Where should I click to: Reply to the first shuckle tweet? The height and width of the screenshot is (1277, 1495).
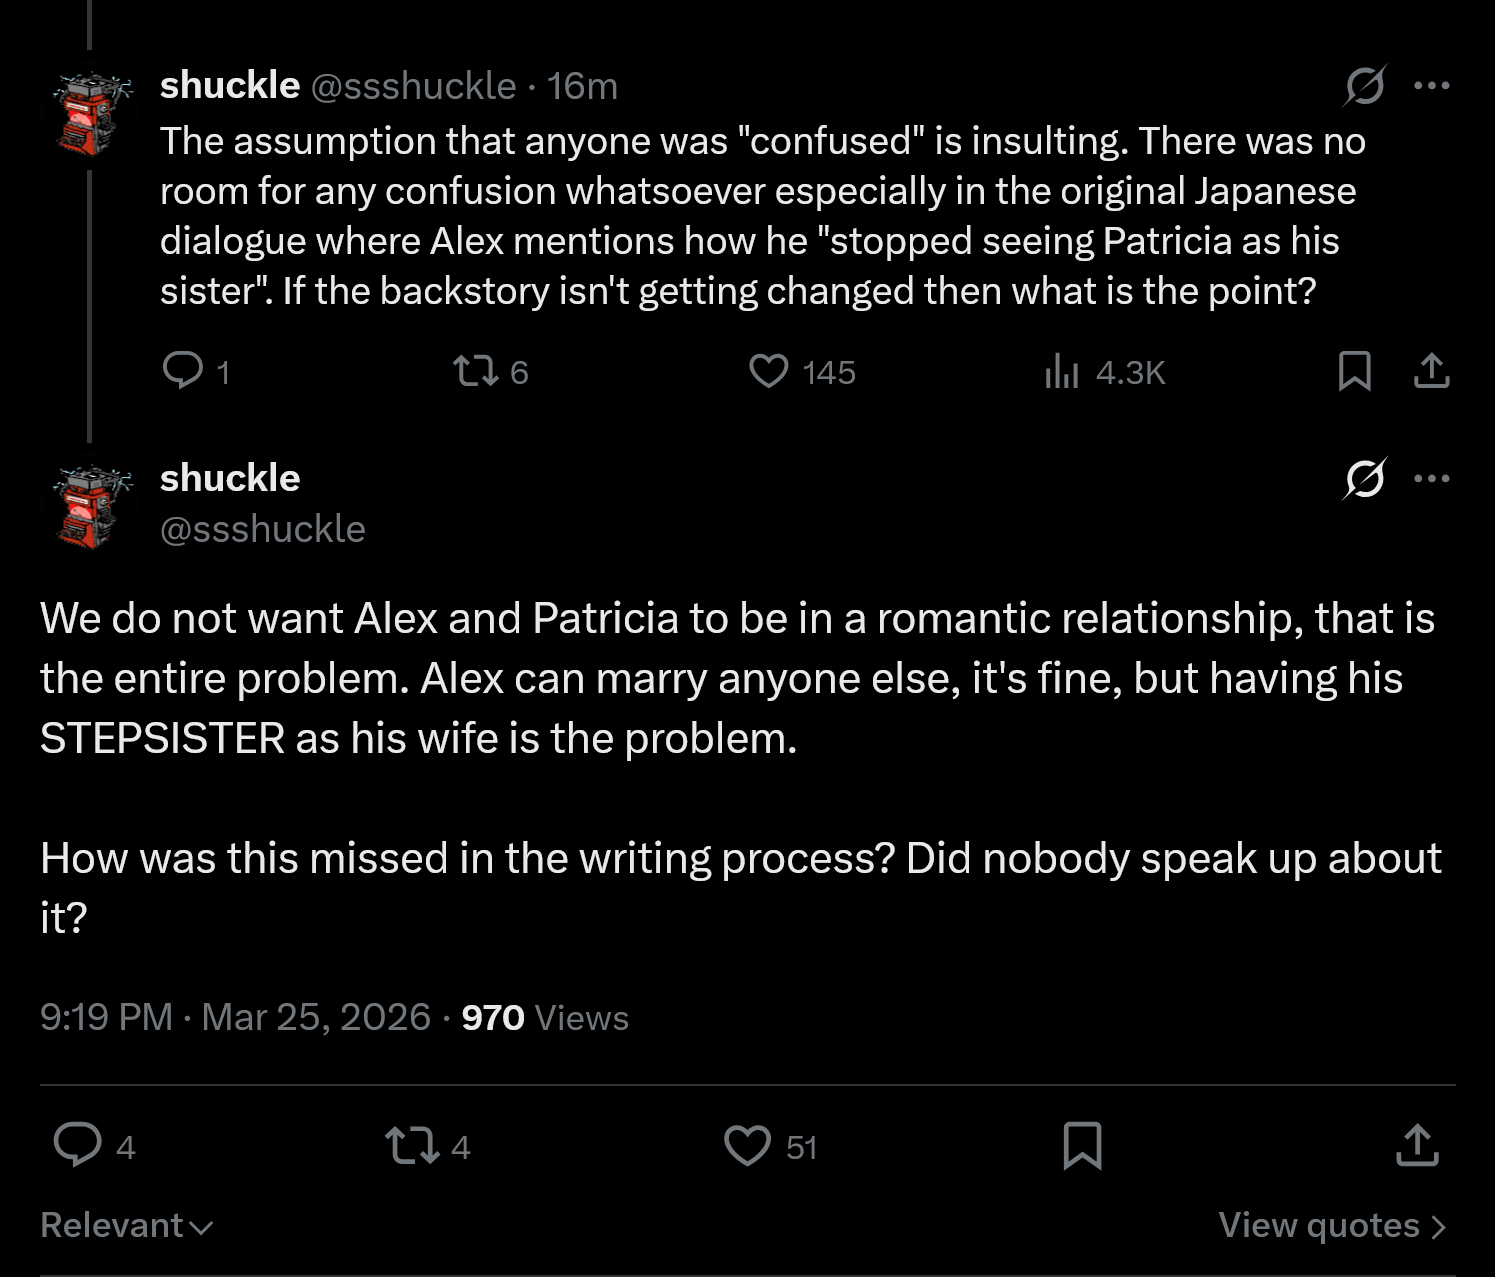coord(182,371)
